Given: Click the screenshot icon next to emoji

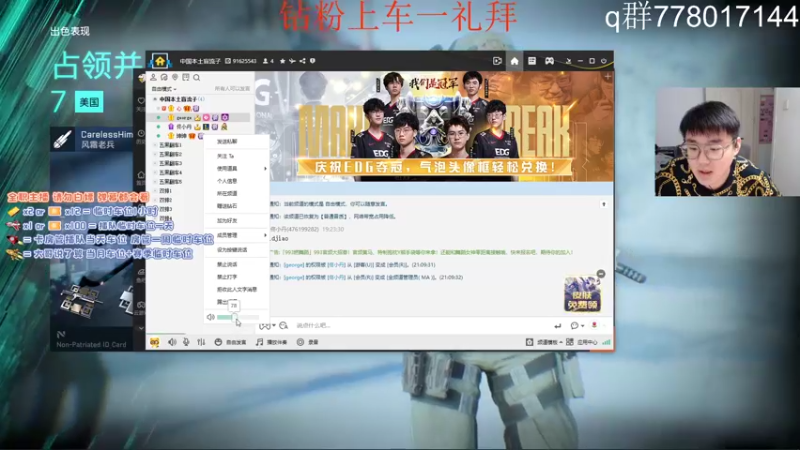Looking at the screenshot, I should (x=284, y=325).
